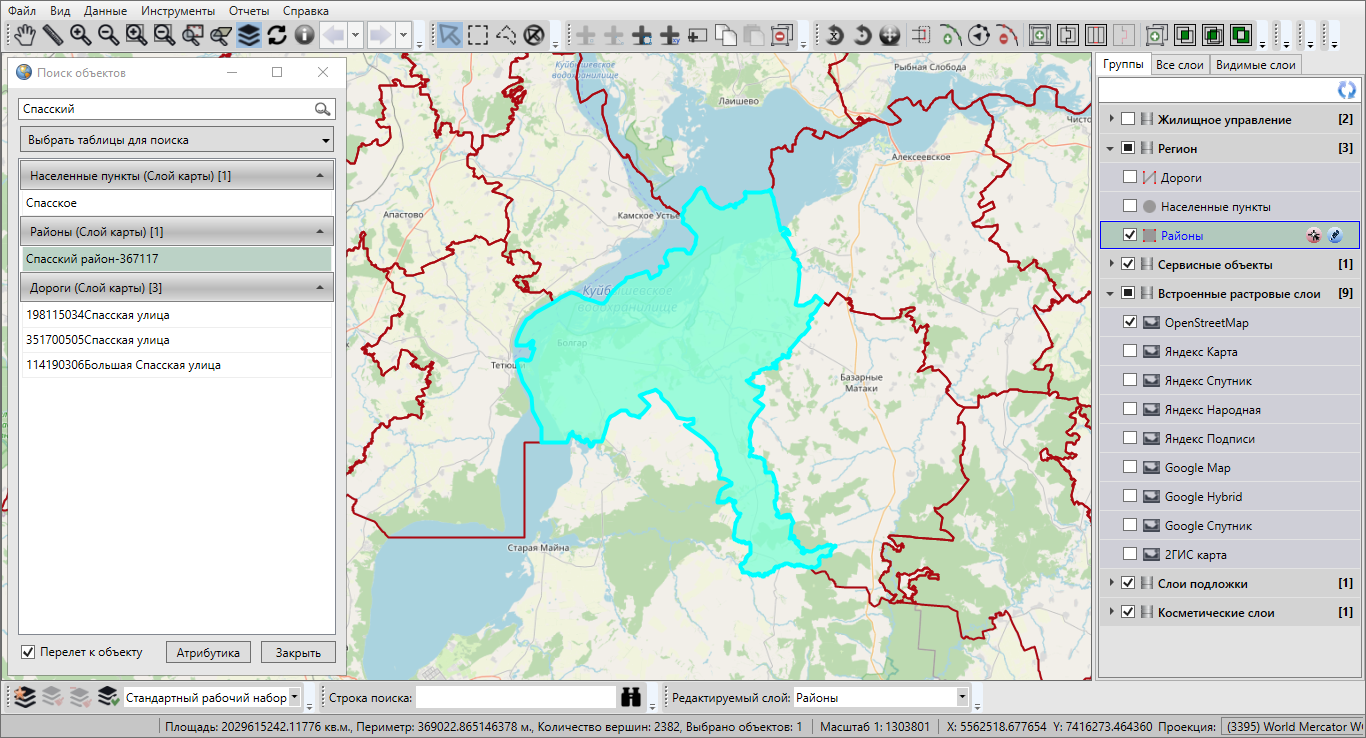Open the Выбрать таблицы для поиска dropdown
Viewport: 1366px width, 738px height.
pos(177,140)
